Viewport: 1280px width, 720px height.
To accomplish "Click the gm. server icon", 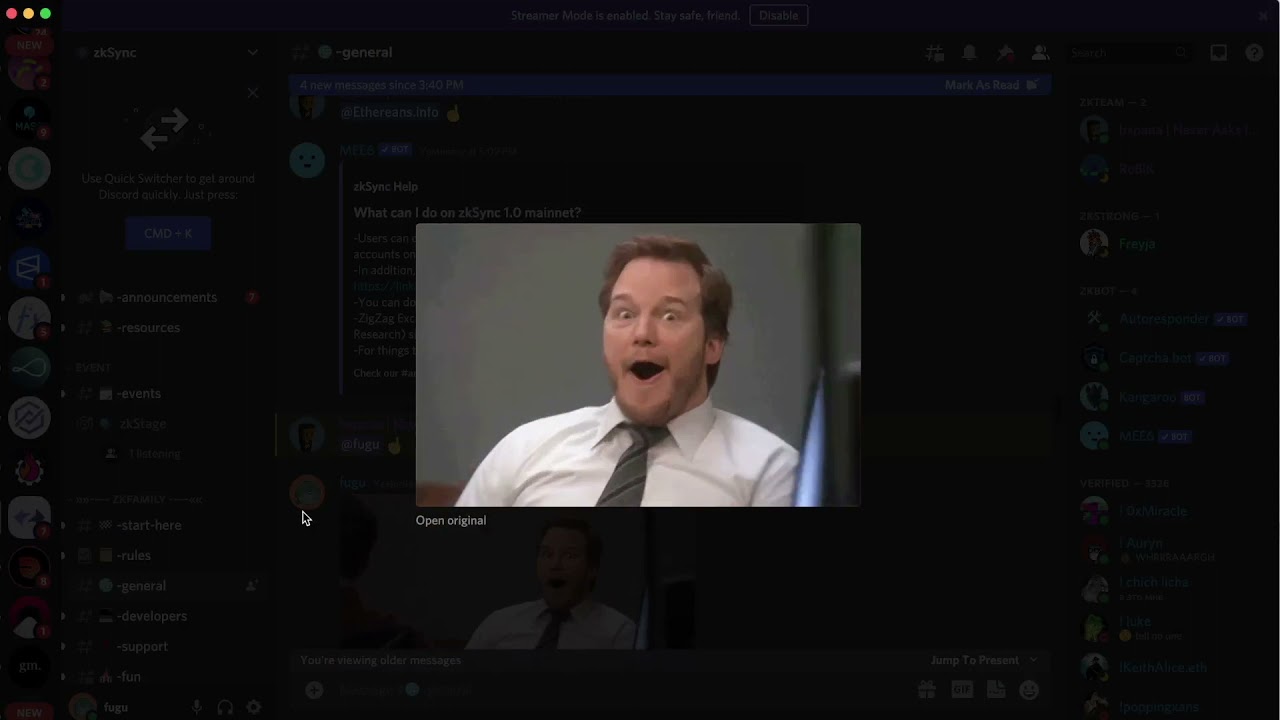I will tap(29, 666).
